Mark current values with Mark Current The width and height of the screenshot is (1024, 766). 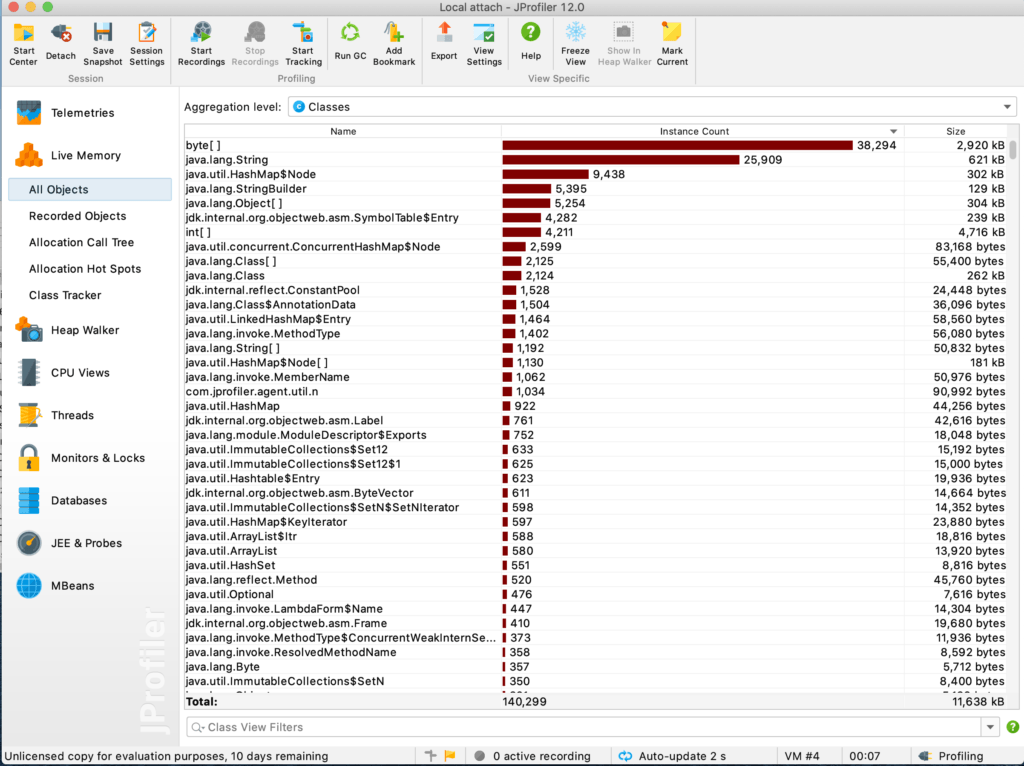click(x=672, y=40)
